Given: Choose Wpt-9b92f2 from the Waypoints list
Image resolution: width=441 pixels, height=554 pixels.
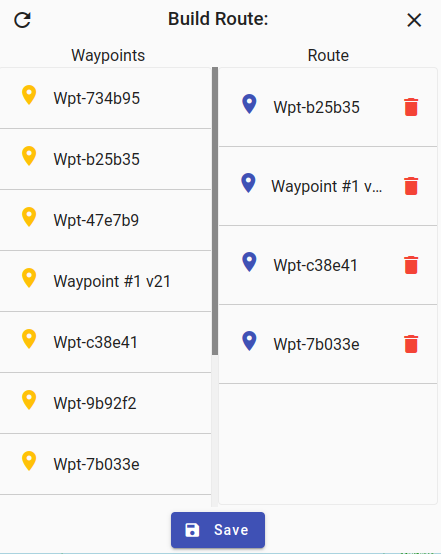Looking at the screenshot, I should pyautogui.click(x=105, y=403).
